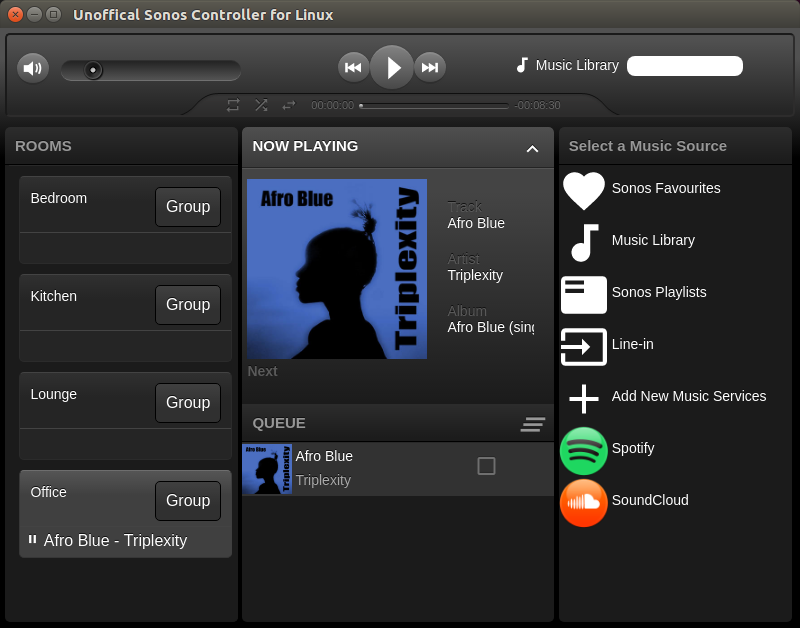Group the Office room
800x628 pixels.
tap(188, 500)
